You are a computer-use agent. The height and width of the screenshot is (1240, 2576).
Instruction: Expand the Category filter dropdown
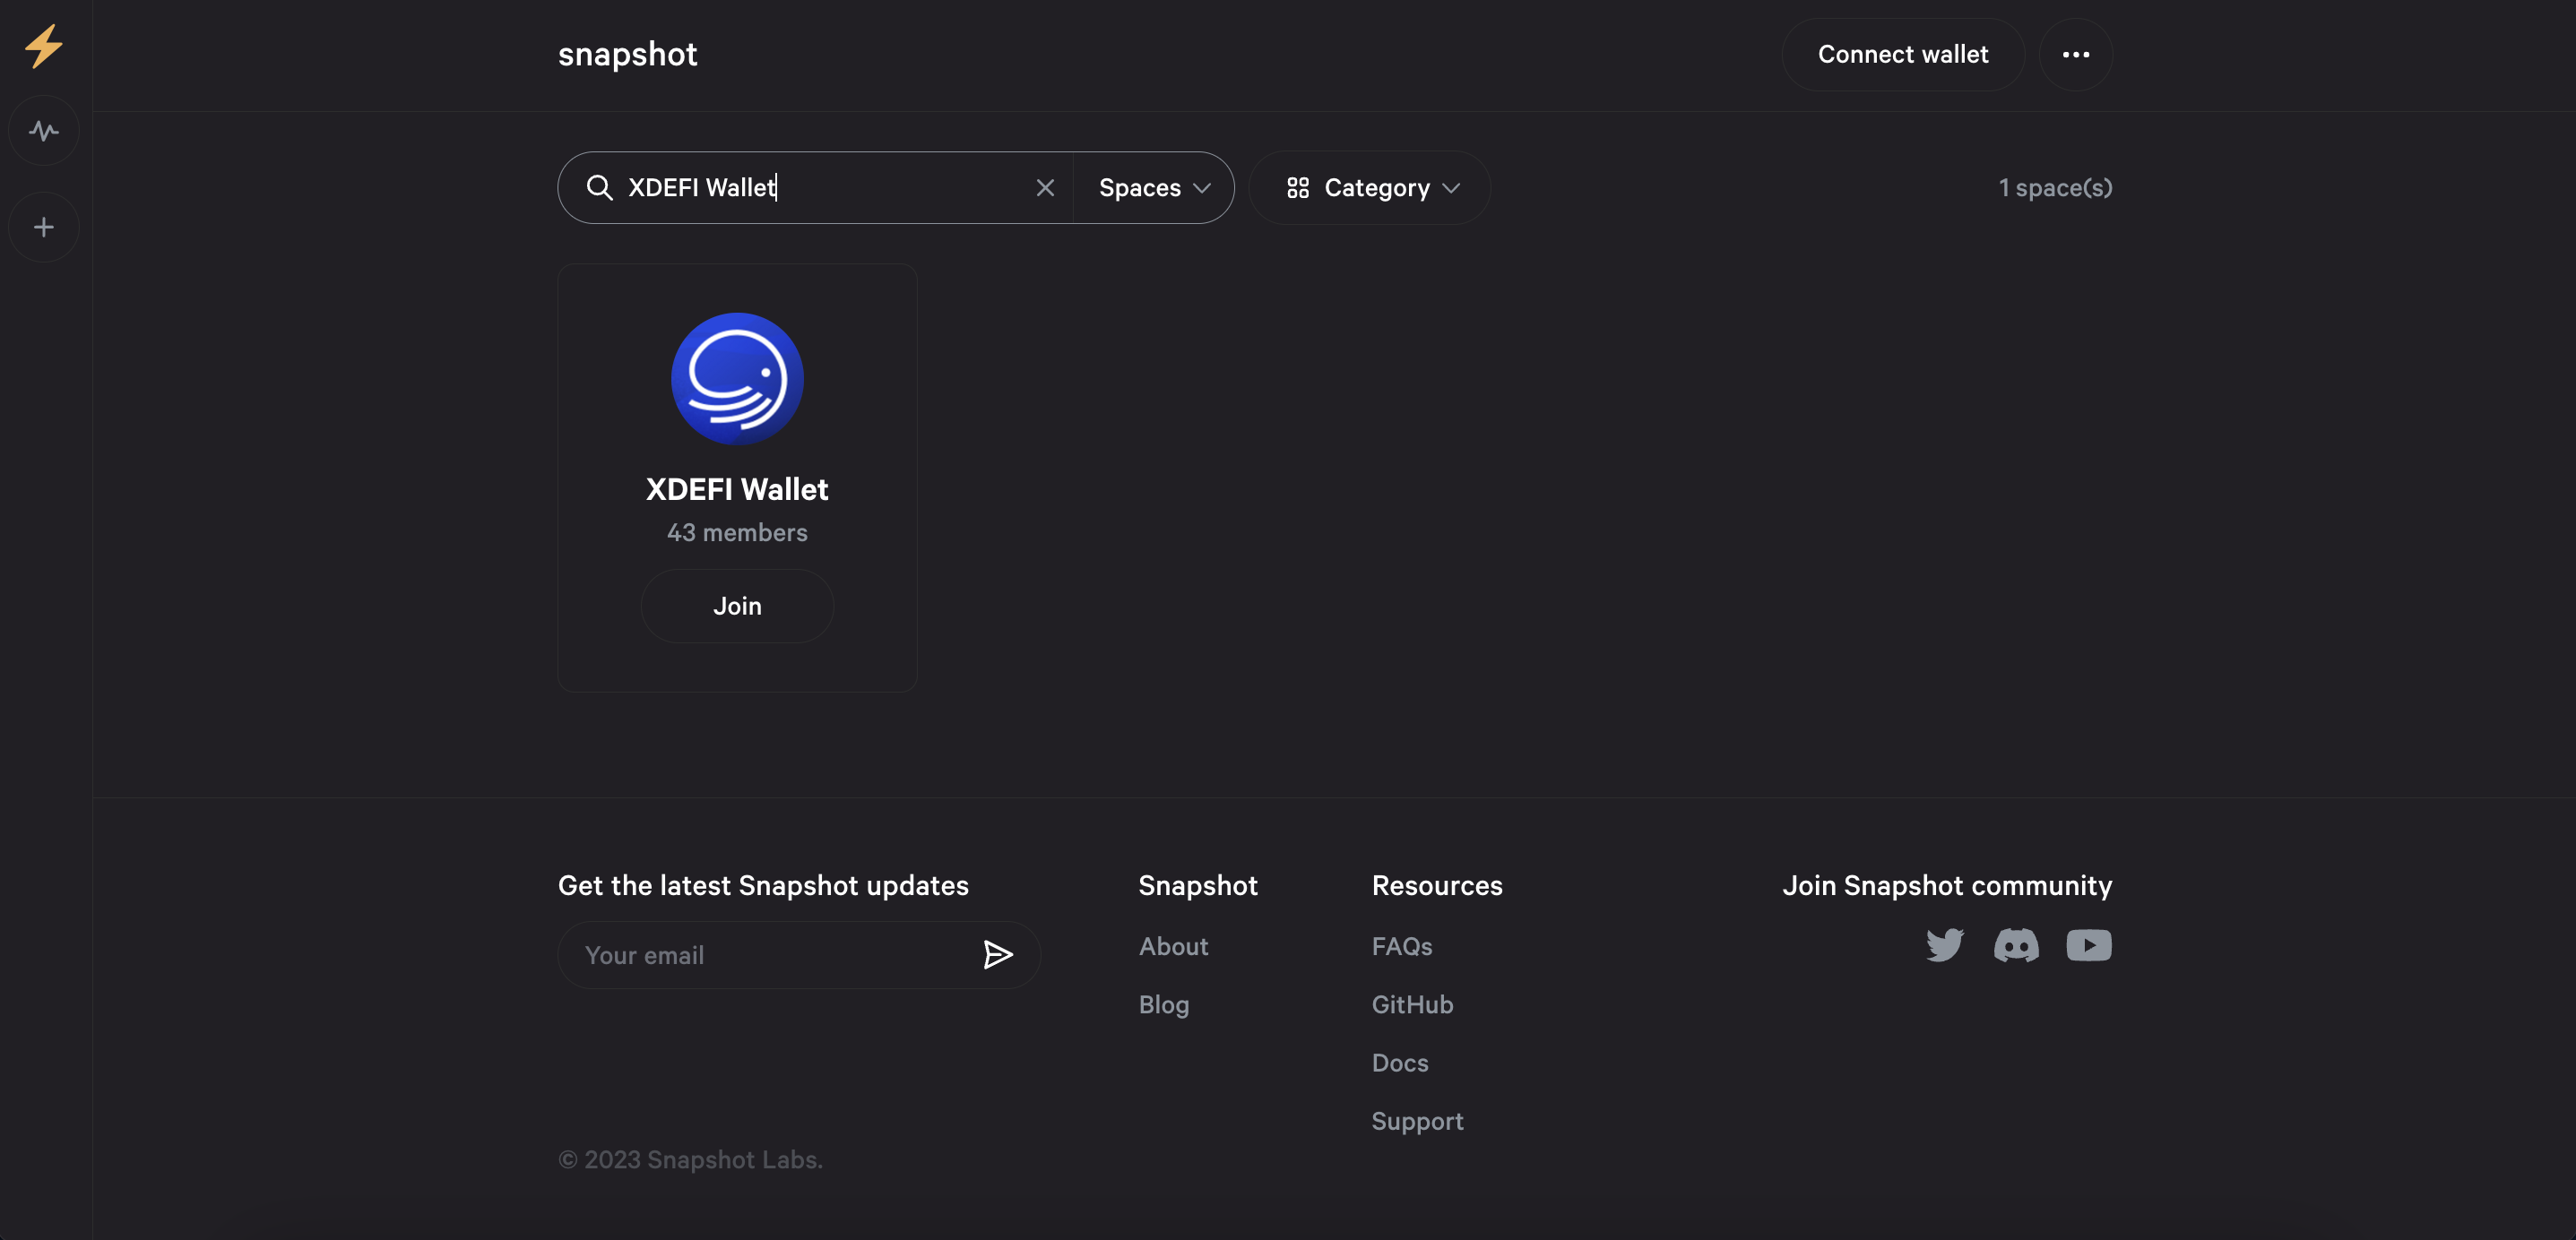click(x=1370, y=188)
